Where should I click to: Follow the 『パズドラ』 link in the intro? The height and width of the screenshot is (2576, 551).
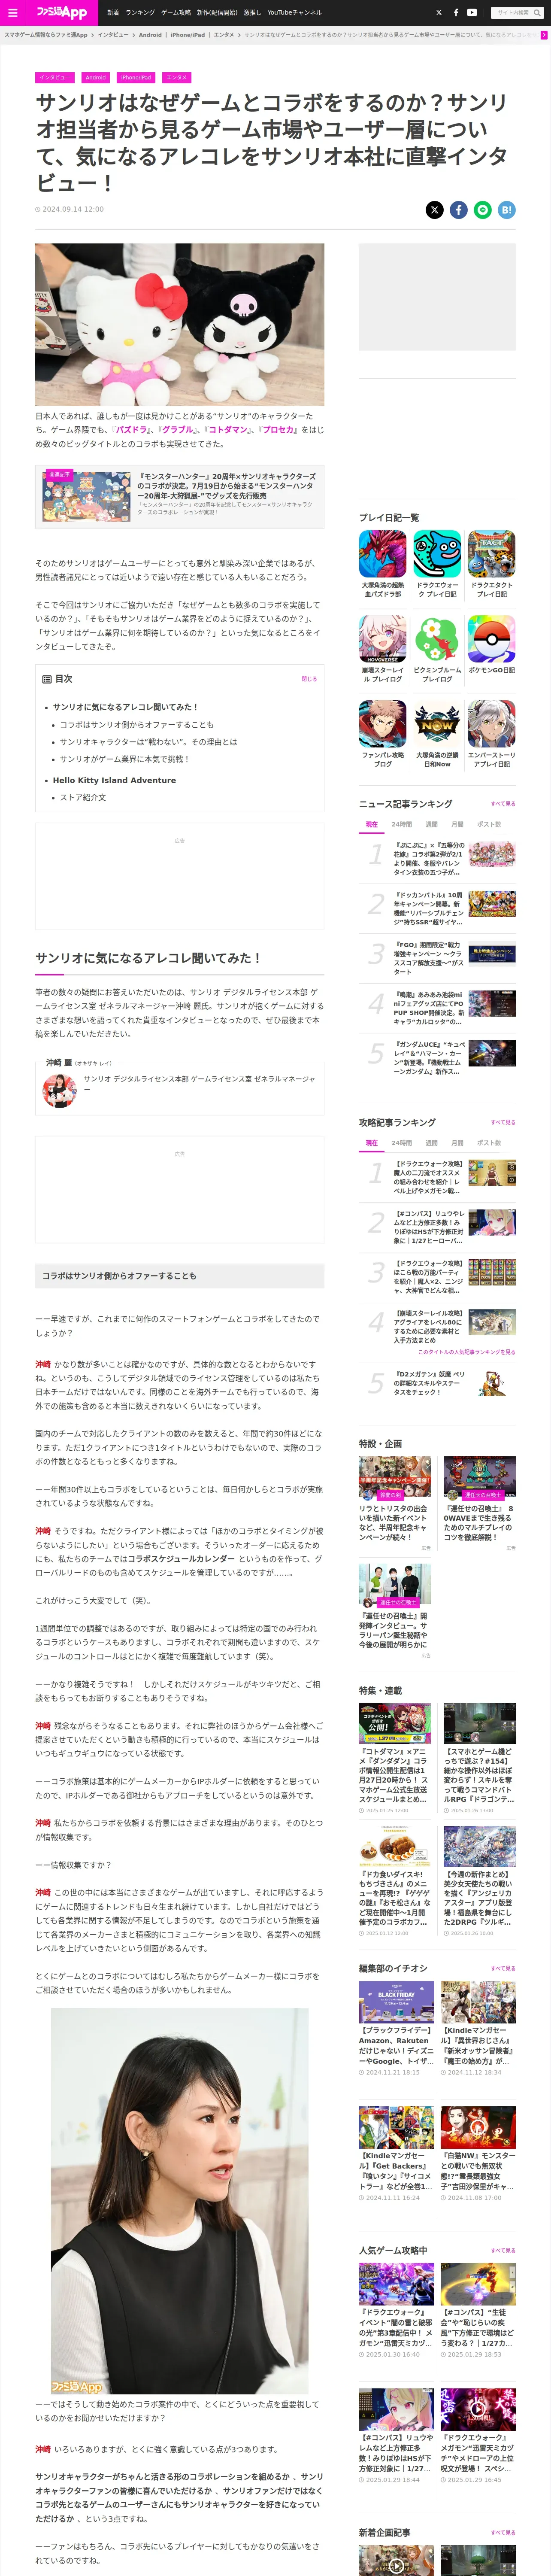(x=130, y=430)
